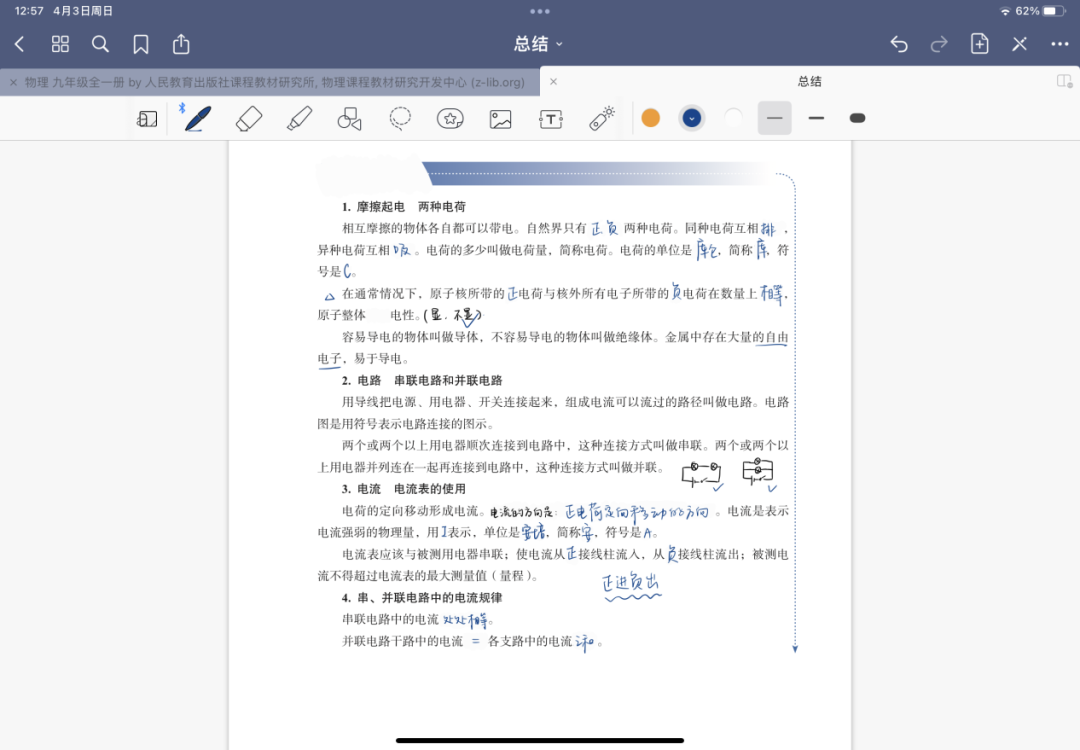Select the Text box tool
This screenshot has width=1080, height=750.
pyautogui.click(x=551, y=119)
